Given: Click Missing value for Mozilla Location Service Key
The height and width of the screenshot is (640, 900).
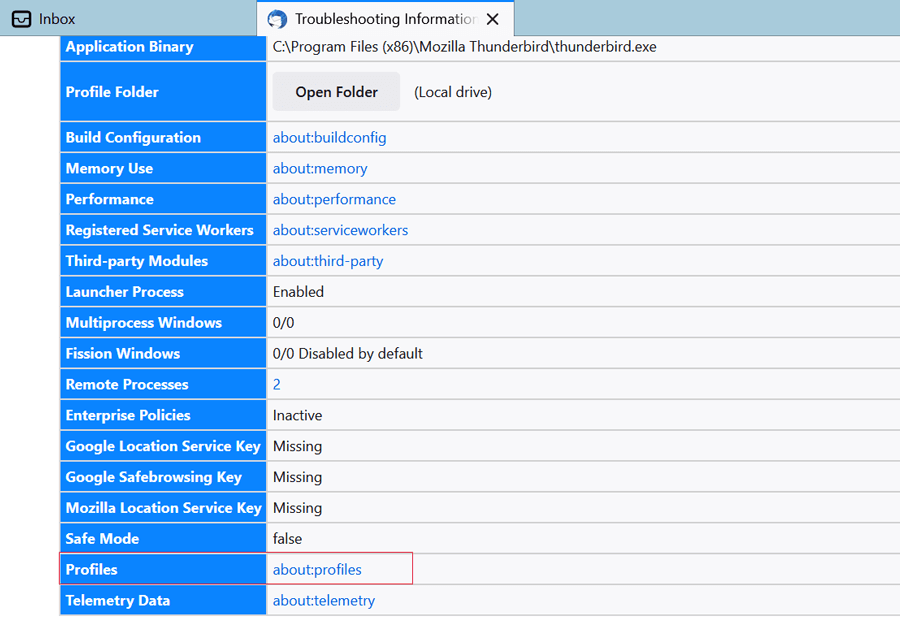Looking at the screenshot, I should pos(297,509).
